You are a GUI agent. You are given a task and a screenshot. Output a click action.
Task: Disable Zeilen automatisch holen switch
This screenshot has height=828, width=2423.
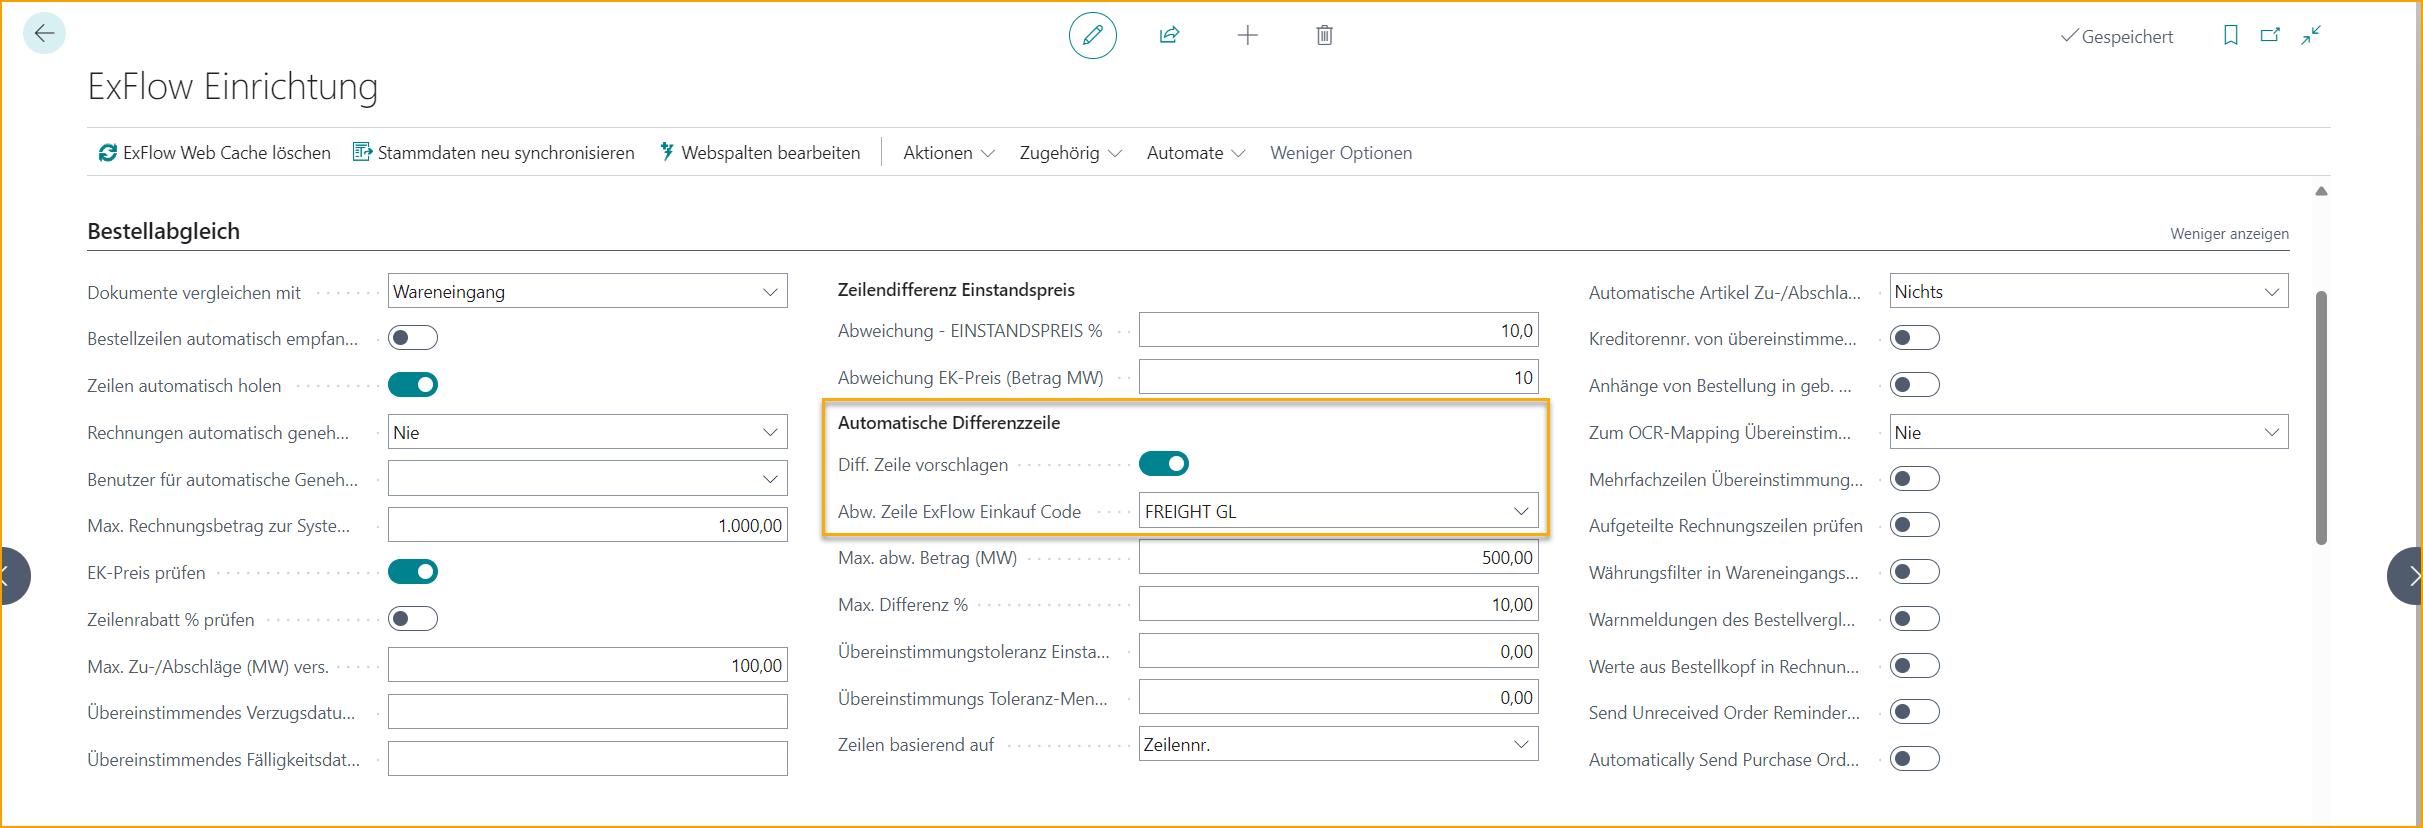(413, 385)
